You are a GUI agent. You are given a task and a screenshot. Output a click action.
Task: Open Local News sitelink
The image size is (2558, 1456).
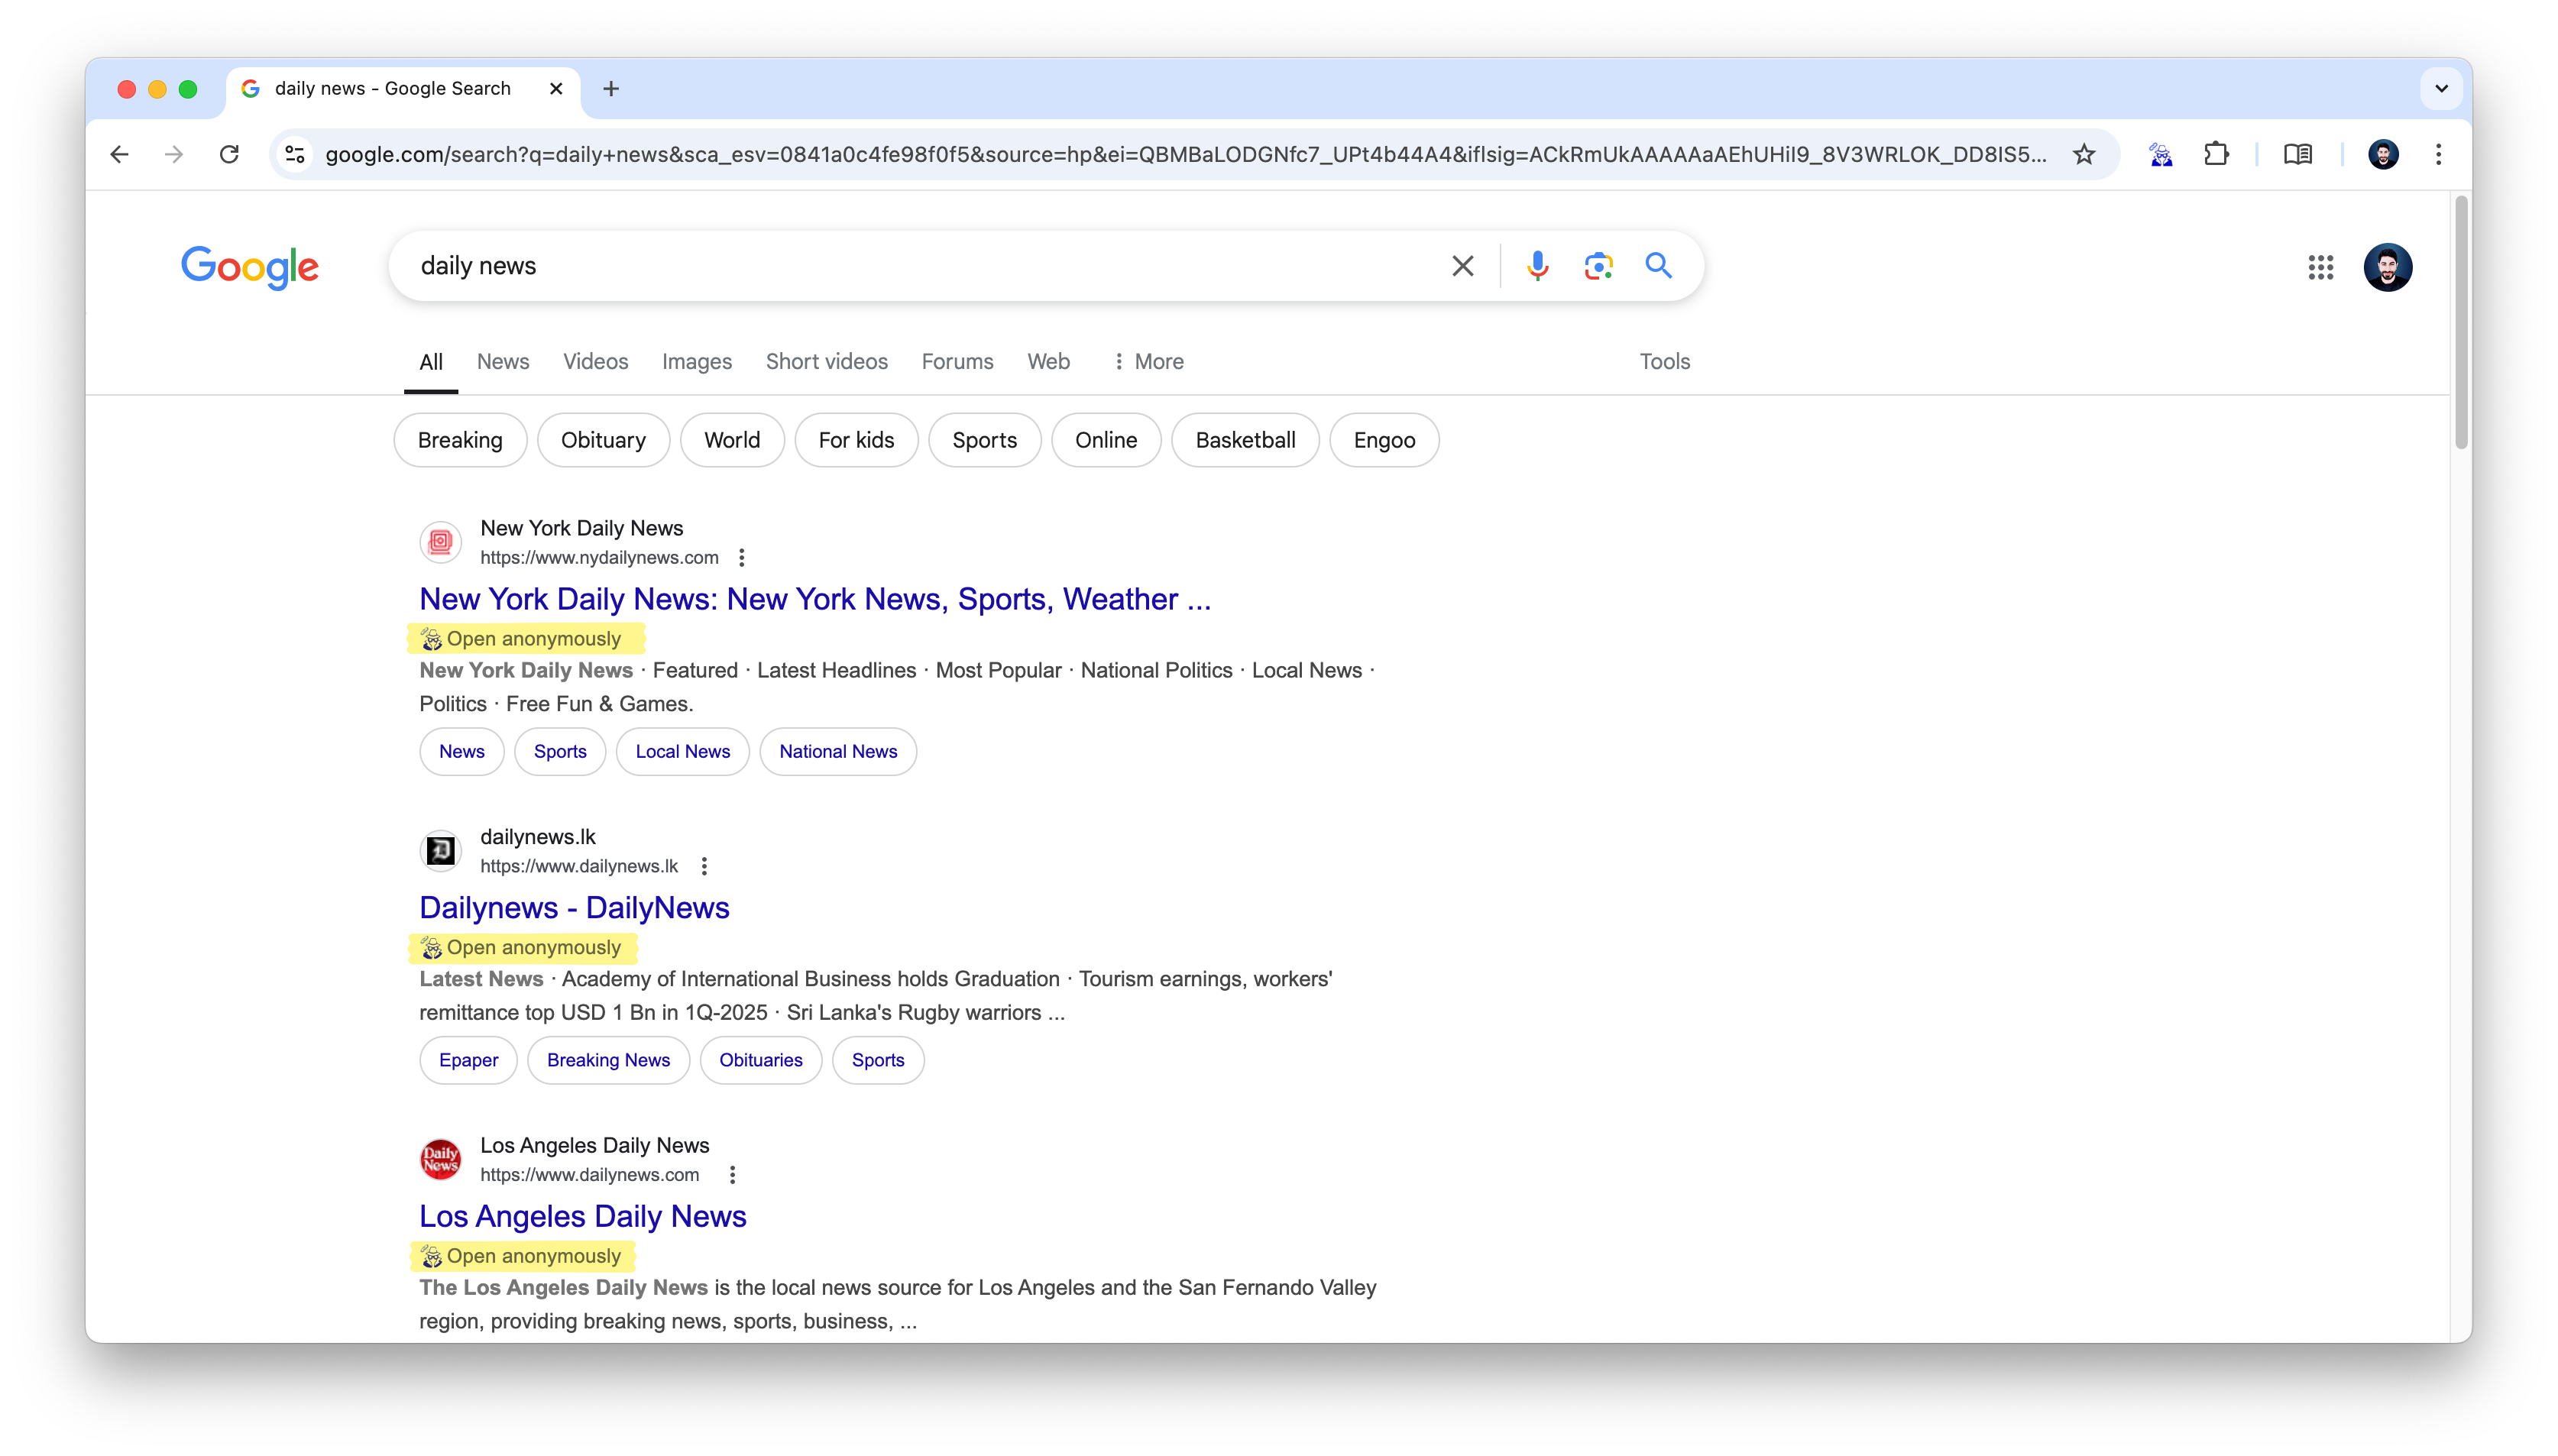coord(683,752)
